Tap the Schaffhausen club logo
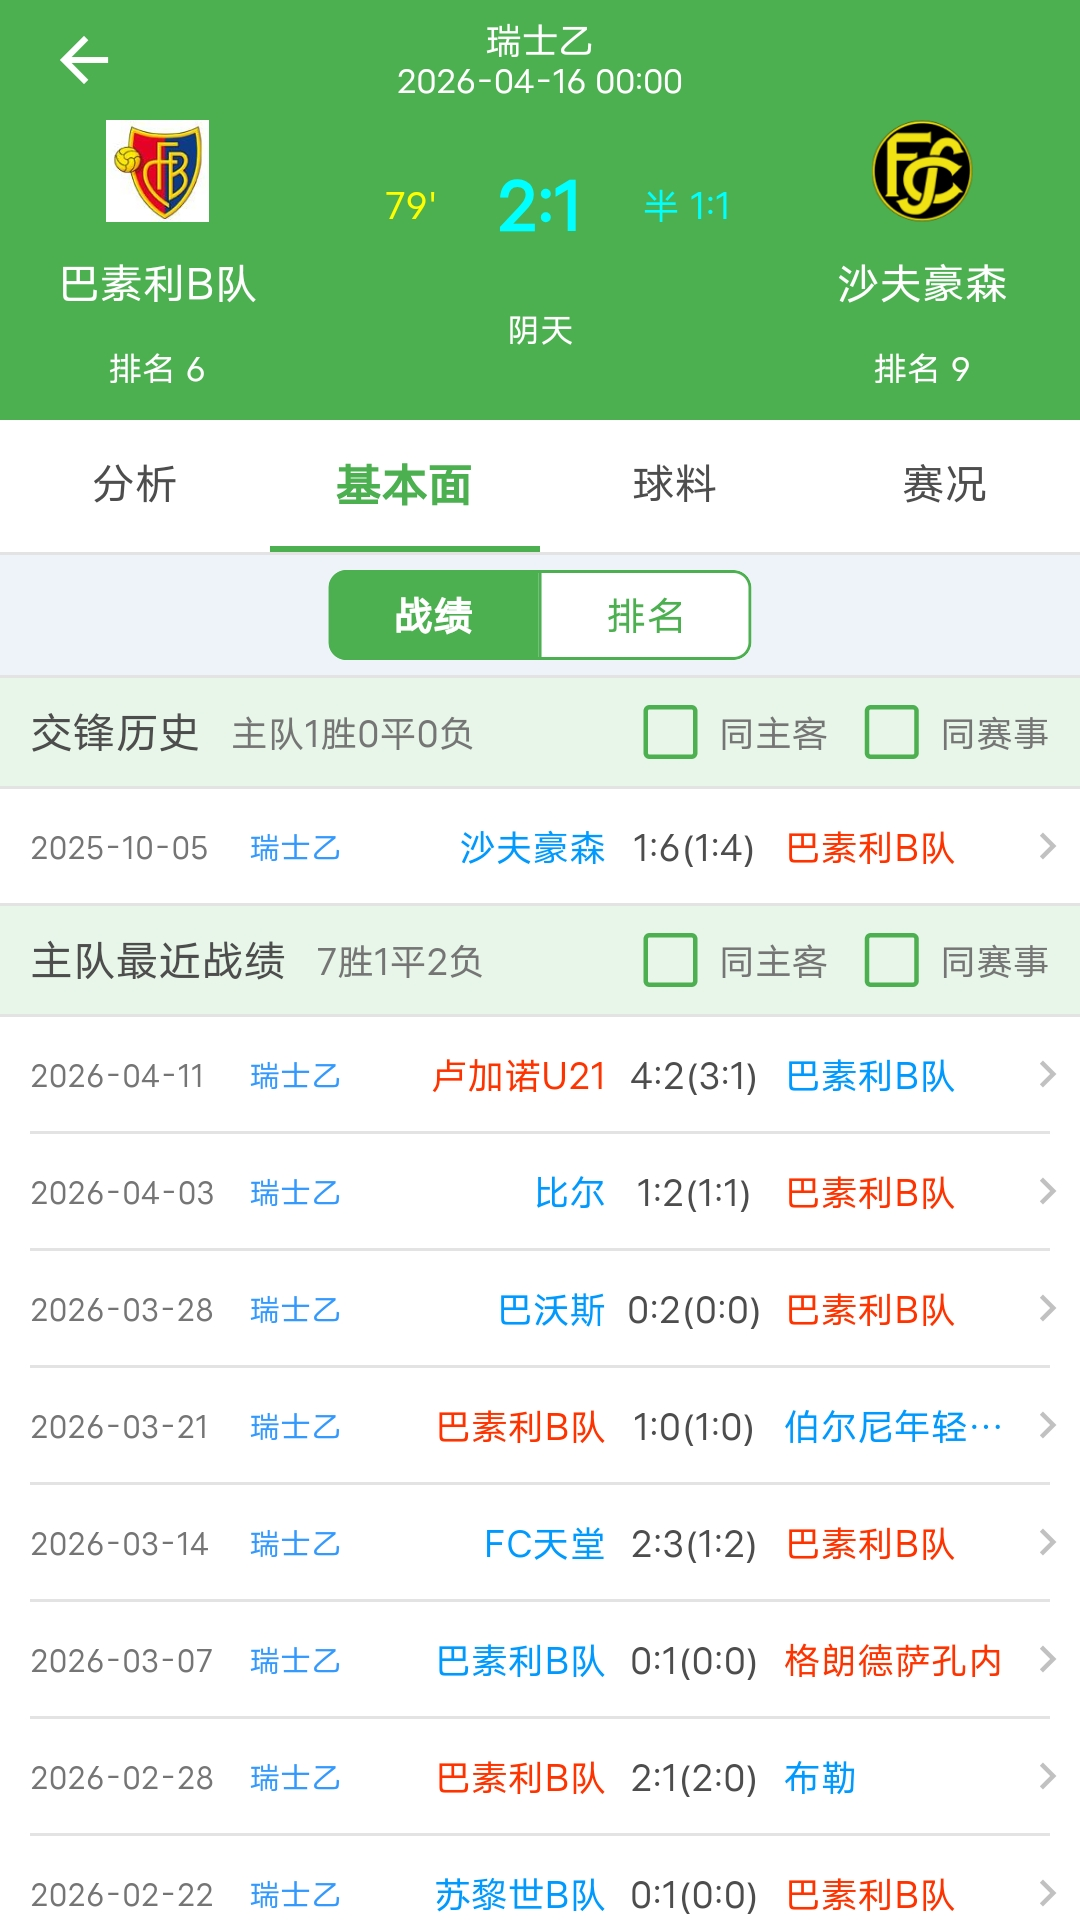The width and height of the screenshot is (1080, 1920). (x=921, y=171)
